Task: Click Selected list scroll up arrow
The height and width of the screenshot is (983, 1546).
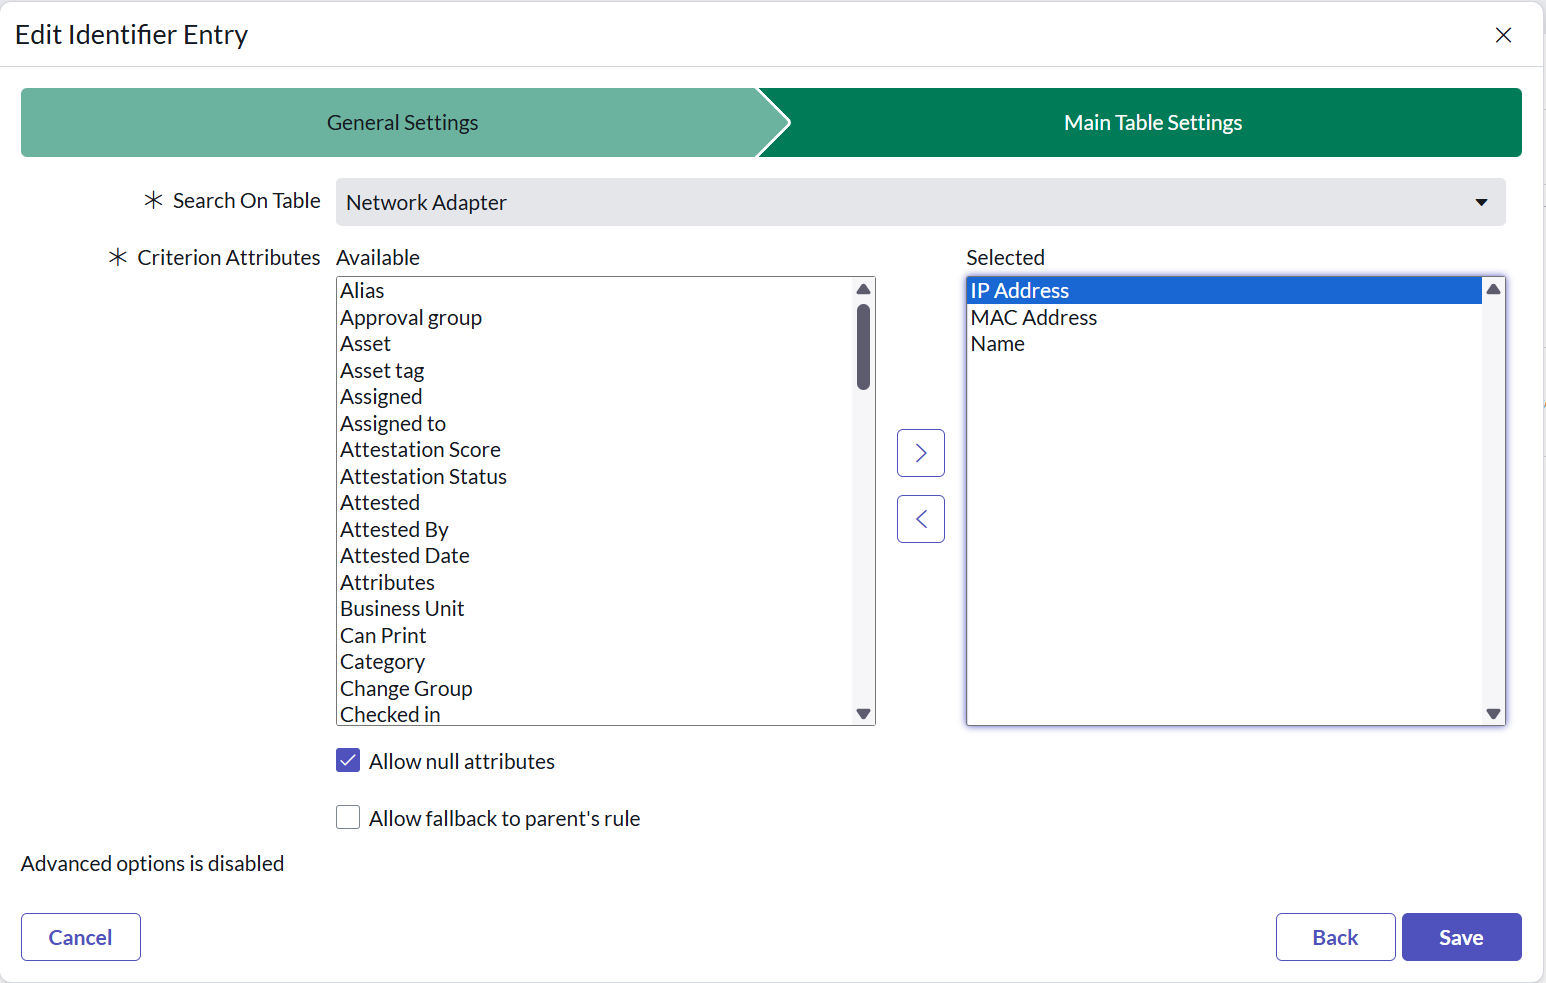Action: [x=1493, y=289]
